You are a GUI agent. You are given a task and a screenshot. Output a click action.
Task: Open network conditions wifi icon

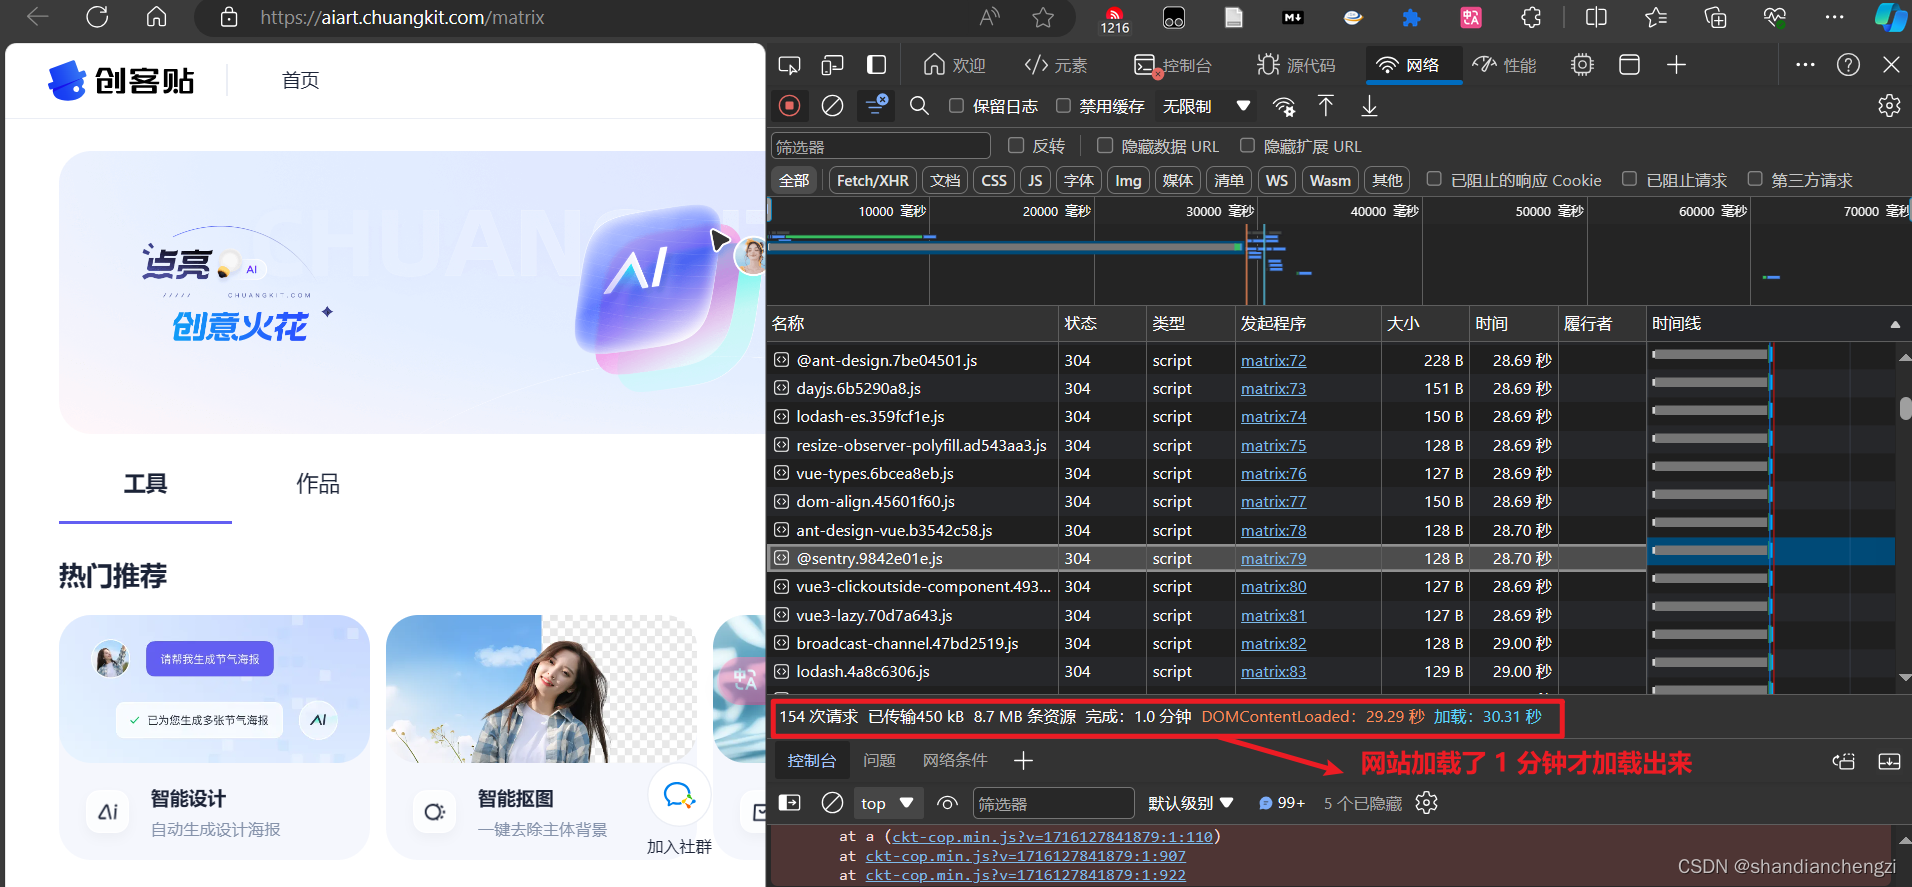pyautogui.click(x=1284, y=106)
